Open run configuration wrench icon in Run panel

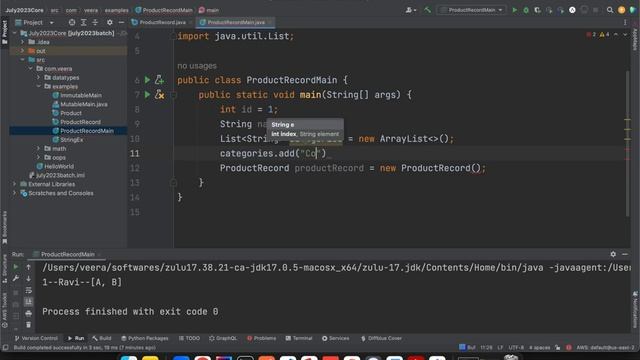16,279
